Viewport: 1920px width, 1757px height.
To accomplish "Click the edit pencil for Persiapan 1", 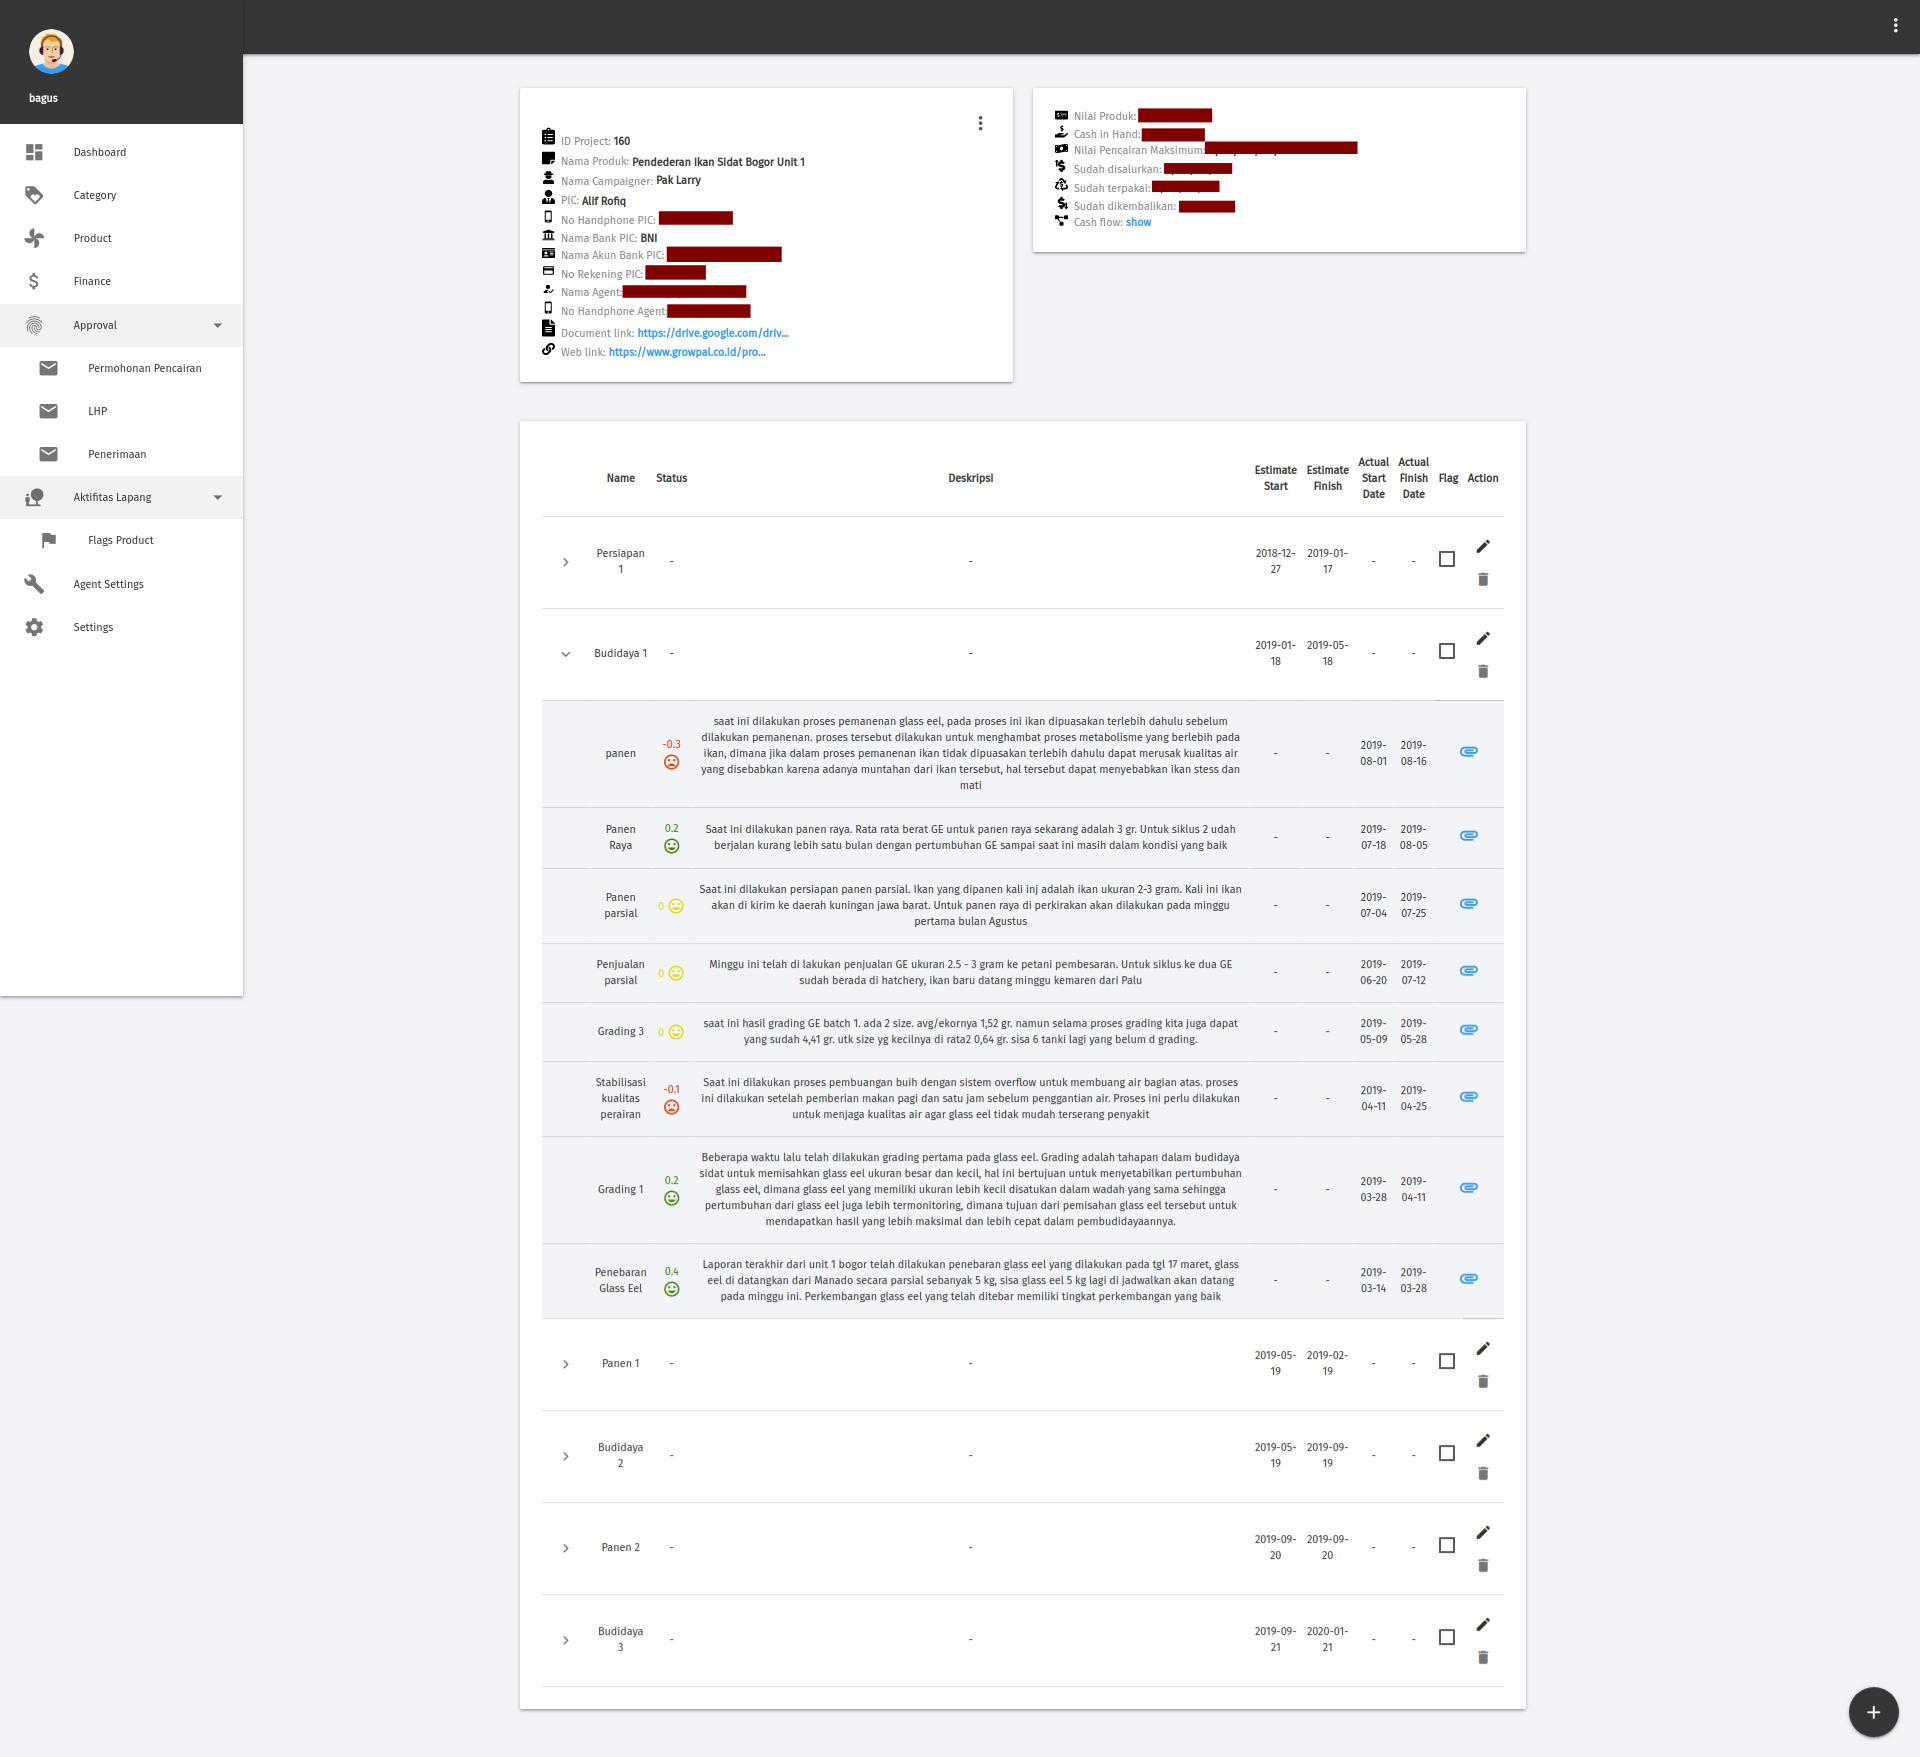I will coord(1483,546).
